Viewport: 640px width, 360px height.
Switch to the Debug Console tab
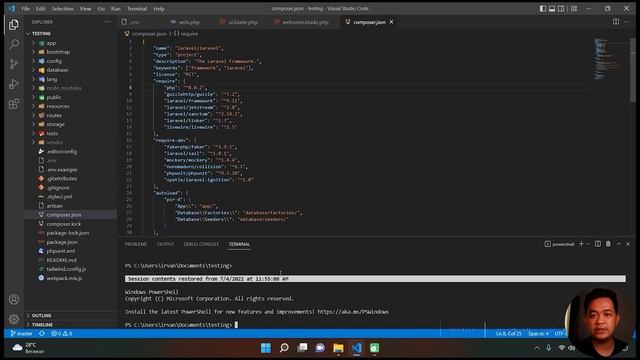coord(201,244)
